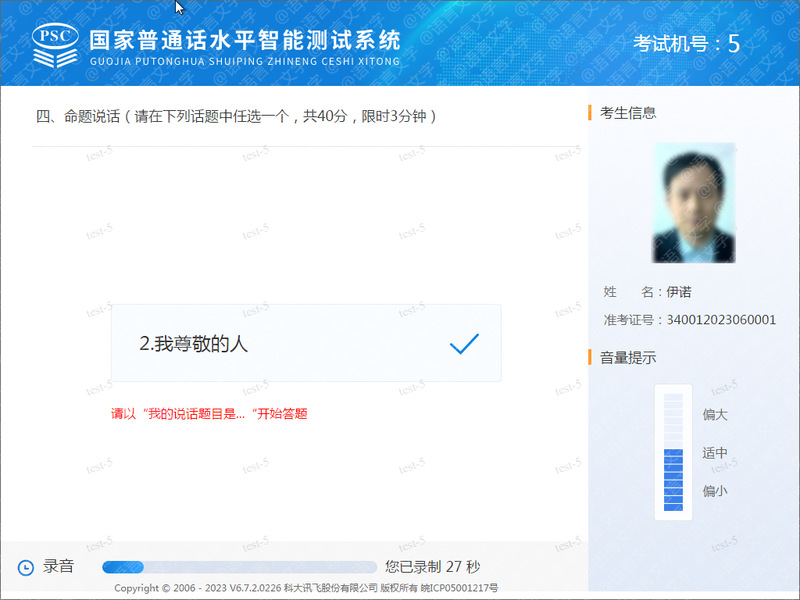Click the 偏大 volume label

click(715, 414)
